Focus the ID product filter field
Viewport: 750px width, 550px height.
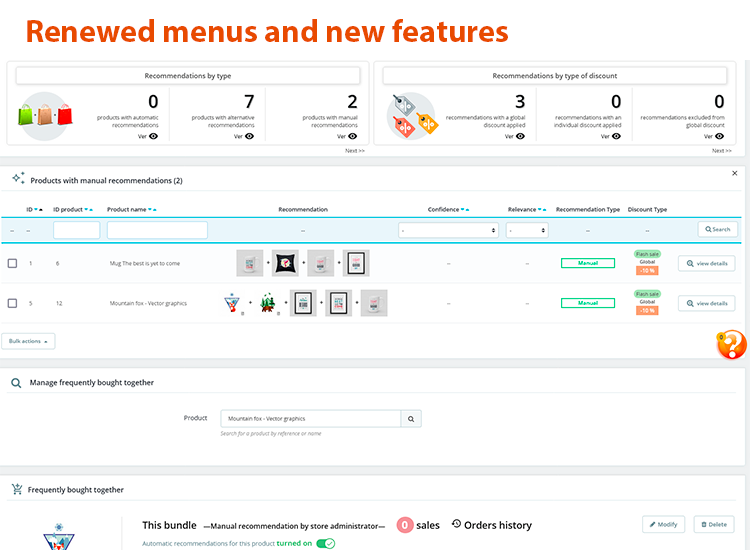[77, 230]
